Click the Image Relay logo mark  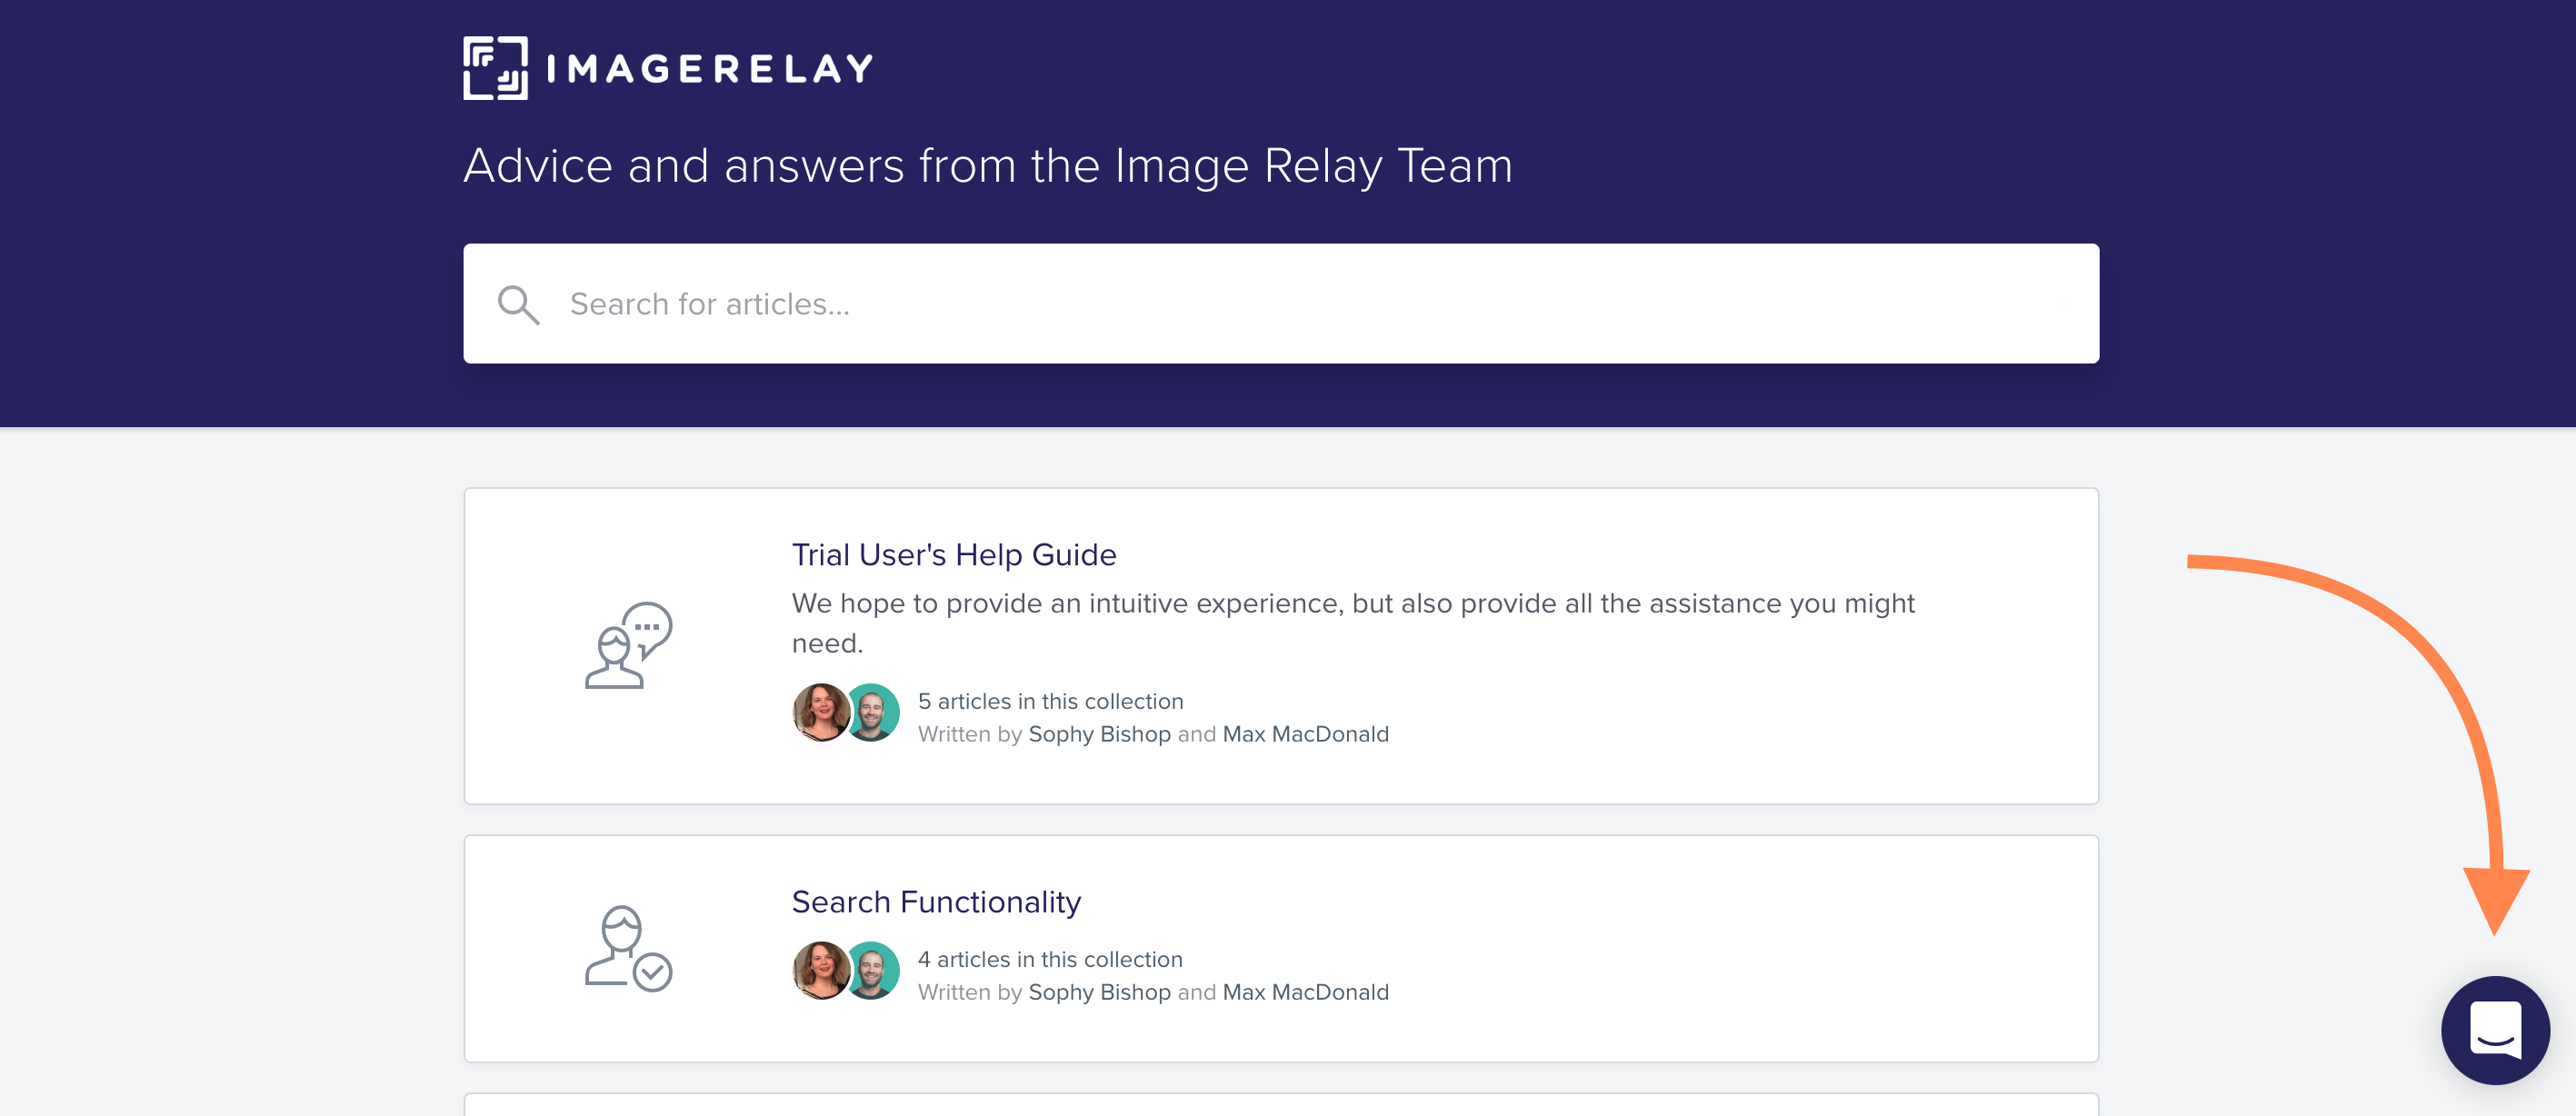495,68
